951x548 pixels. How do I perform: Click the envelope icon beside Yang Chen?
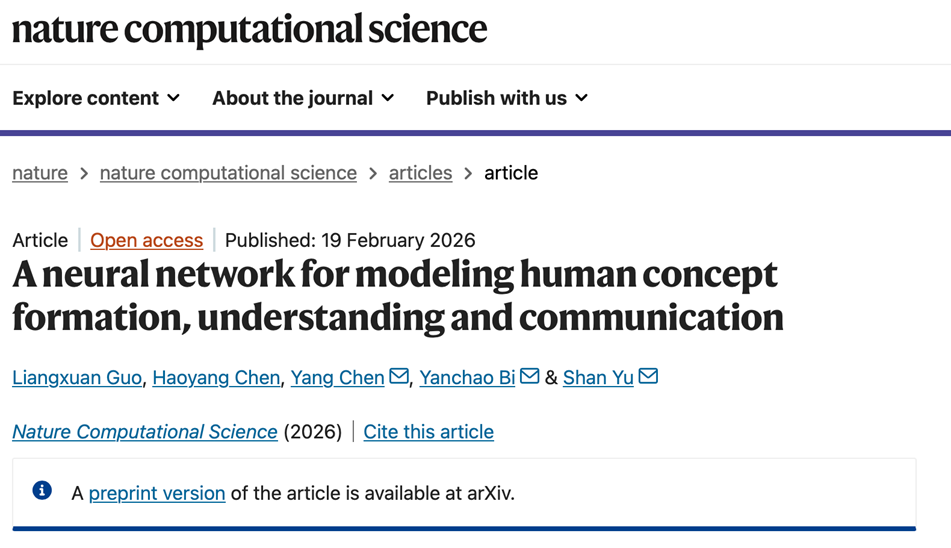(x=399, y=377)
